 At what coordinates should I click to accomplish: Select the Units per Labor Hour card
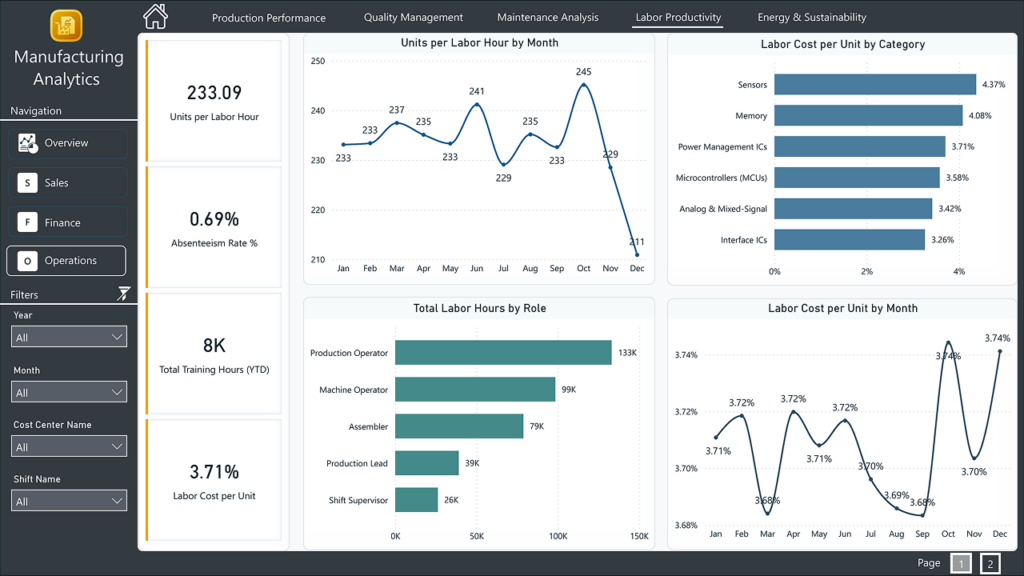(x=214, y=100)
